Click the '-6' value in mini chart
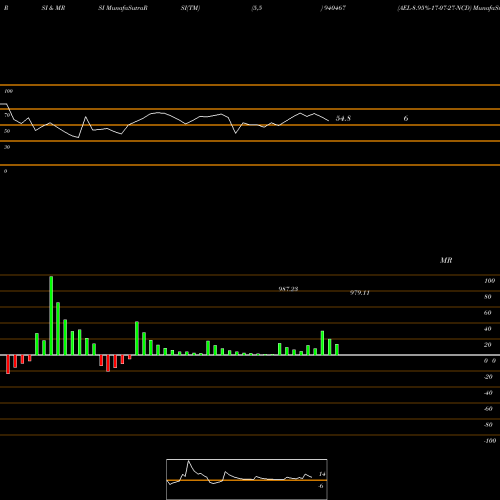 321,486
